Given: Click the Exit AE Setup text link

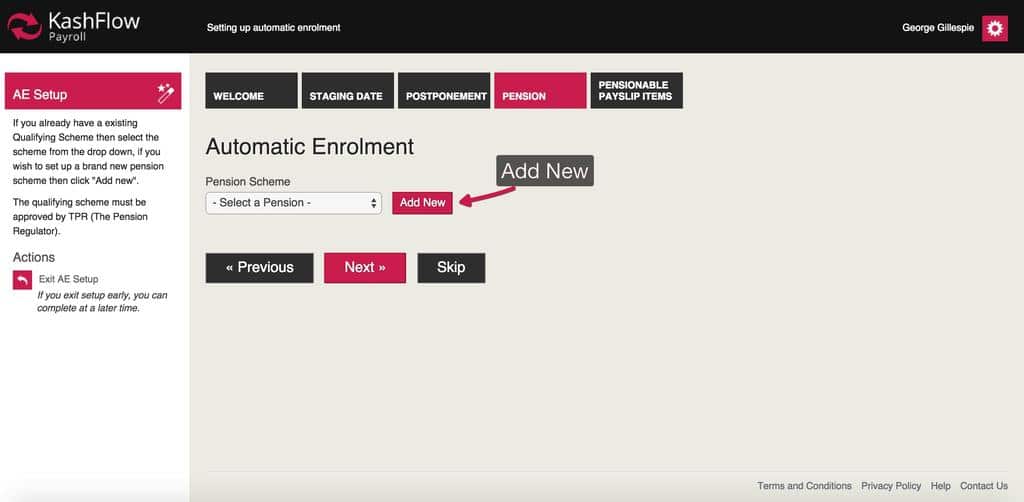Looking at the screenshot, I should (69, 279).
